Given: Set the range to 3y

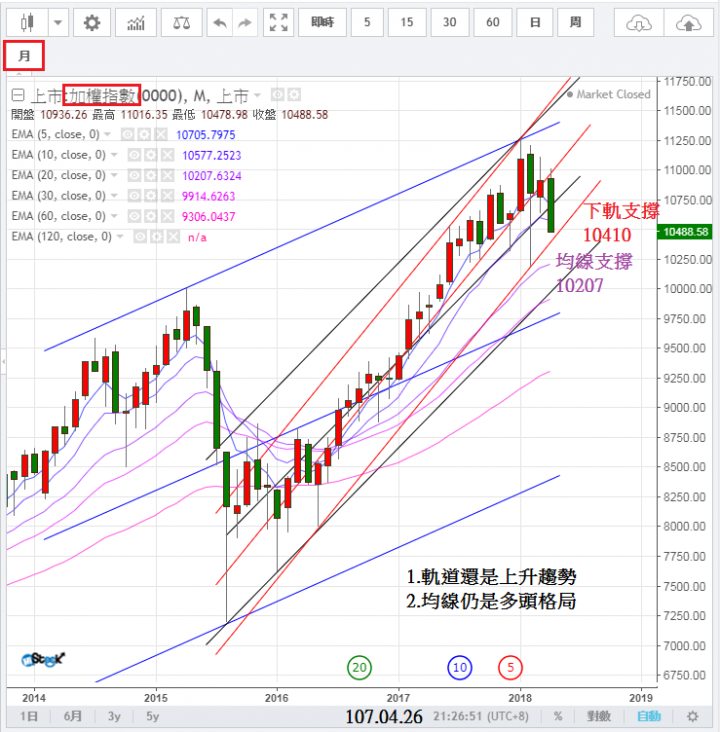Looking at the screenshot, I should [114, 716].
